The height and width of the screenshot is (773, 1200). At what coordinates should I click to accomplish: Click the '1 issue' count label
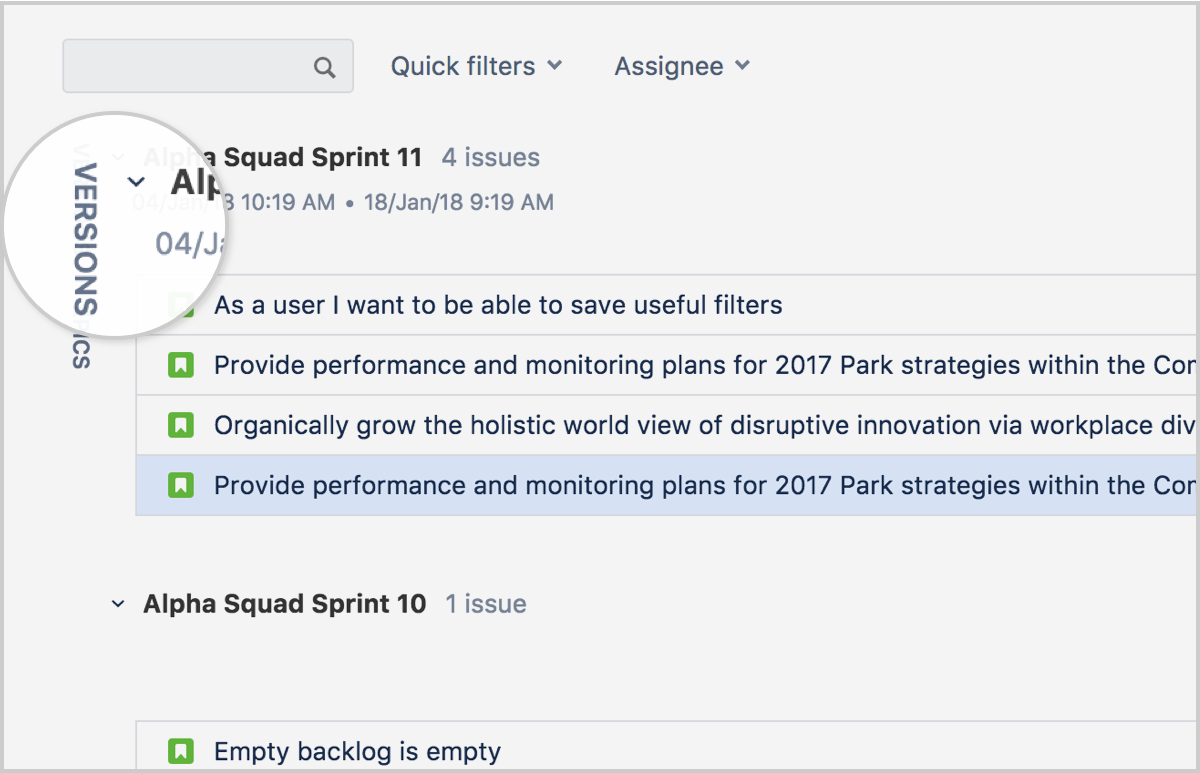486,604
